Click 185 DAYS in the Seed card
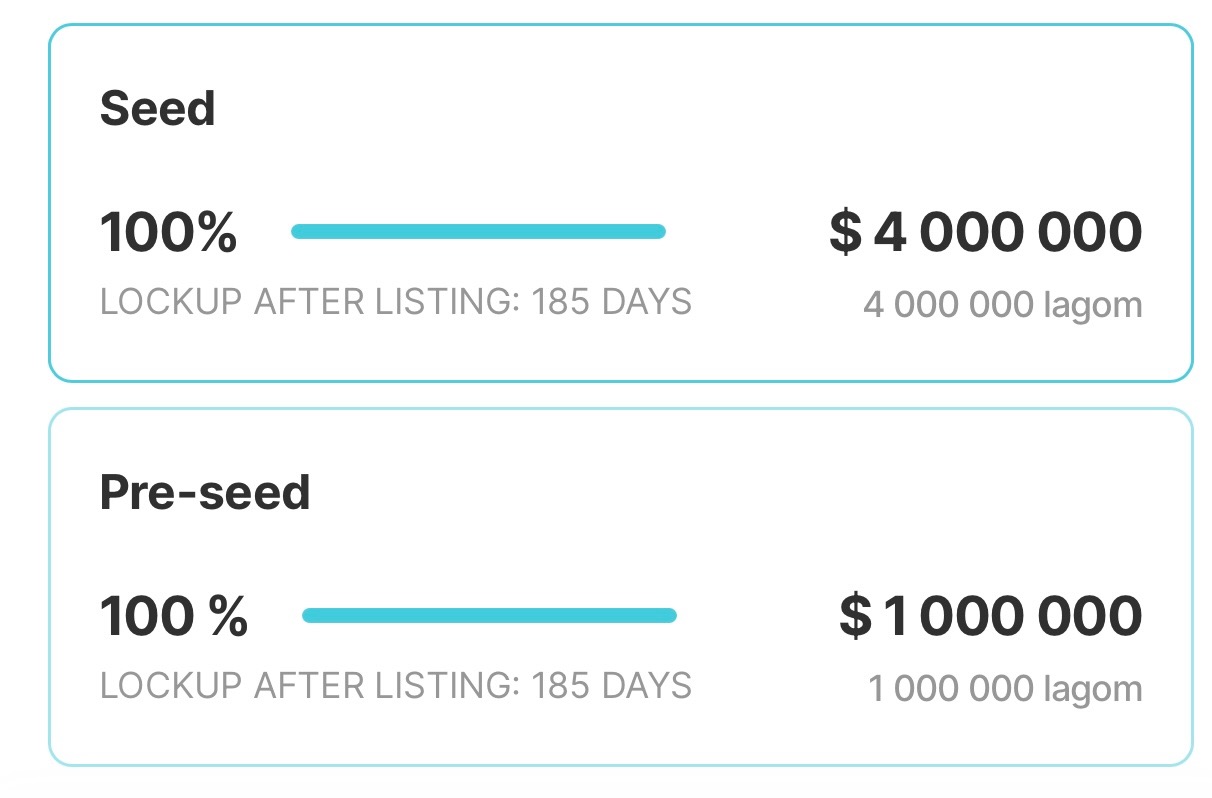This screenshot has width=1212, height=798. [x=611, y=302]
